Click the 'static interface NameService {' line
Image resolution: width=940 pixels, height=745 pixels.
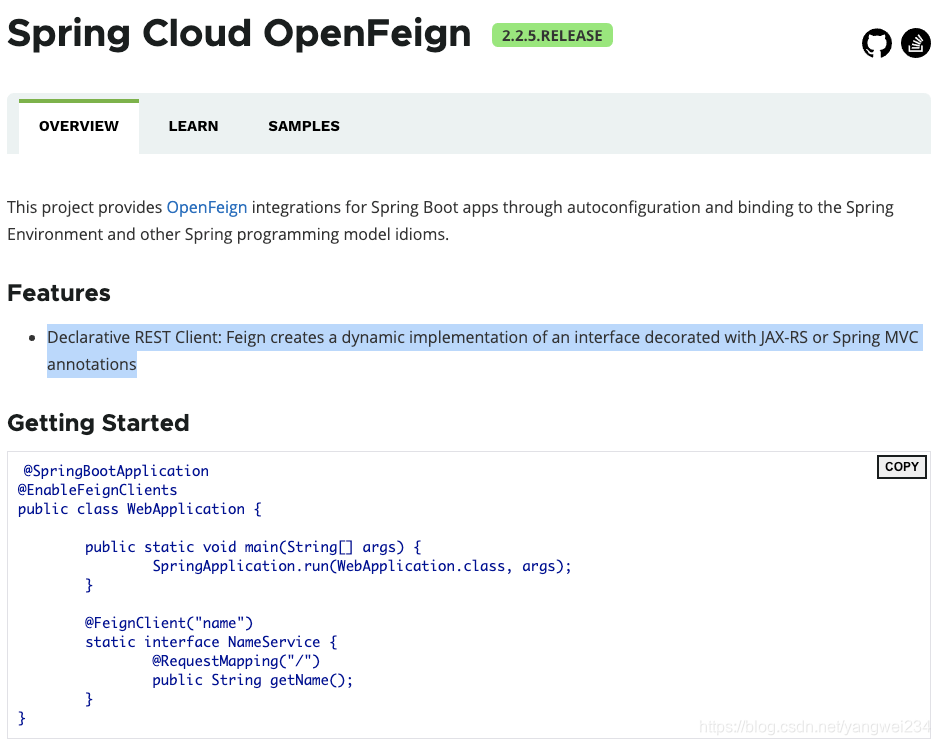pyautogui.click(x=211, y=643)
